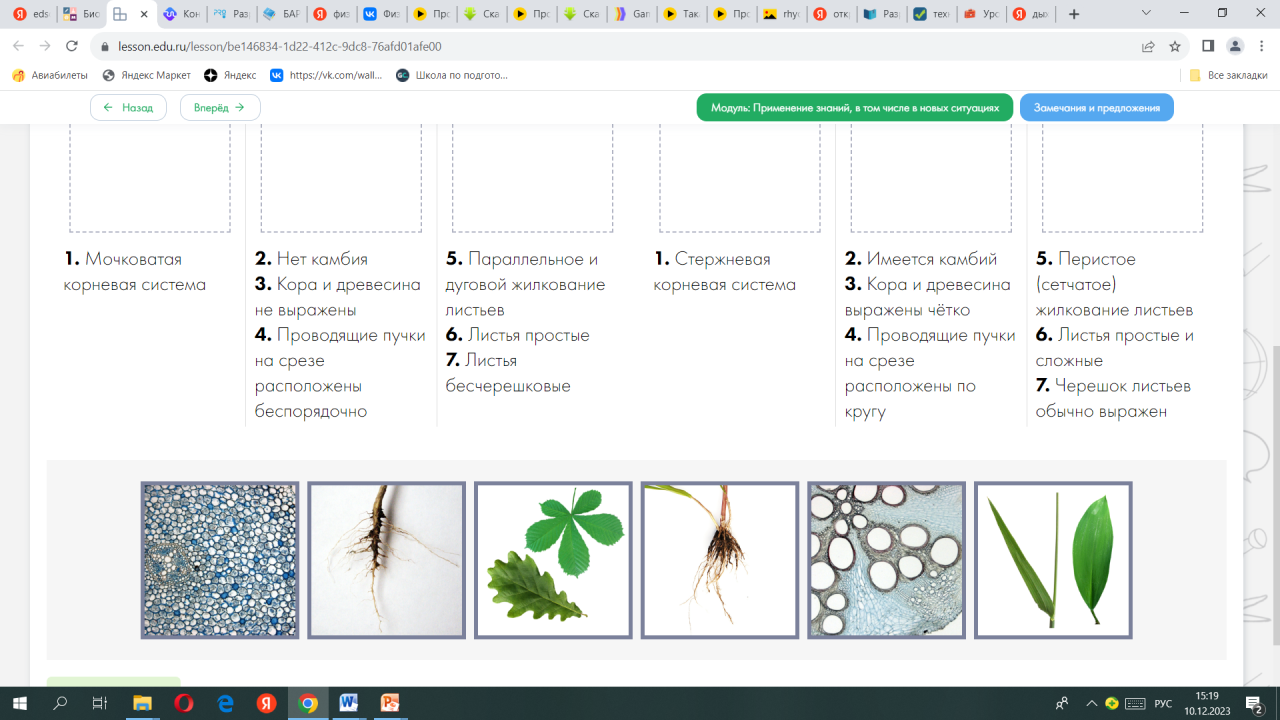Bookmark this page with the star icon
Viewport: 1280px width, 720px height.
click(1175, 46)
